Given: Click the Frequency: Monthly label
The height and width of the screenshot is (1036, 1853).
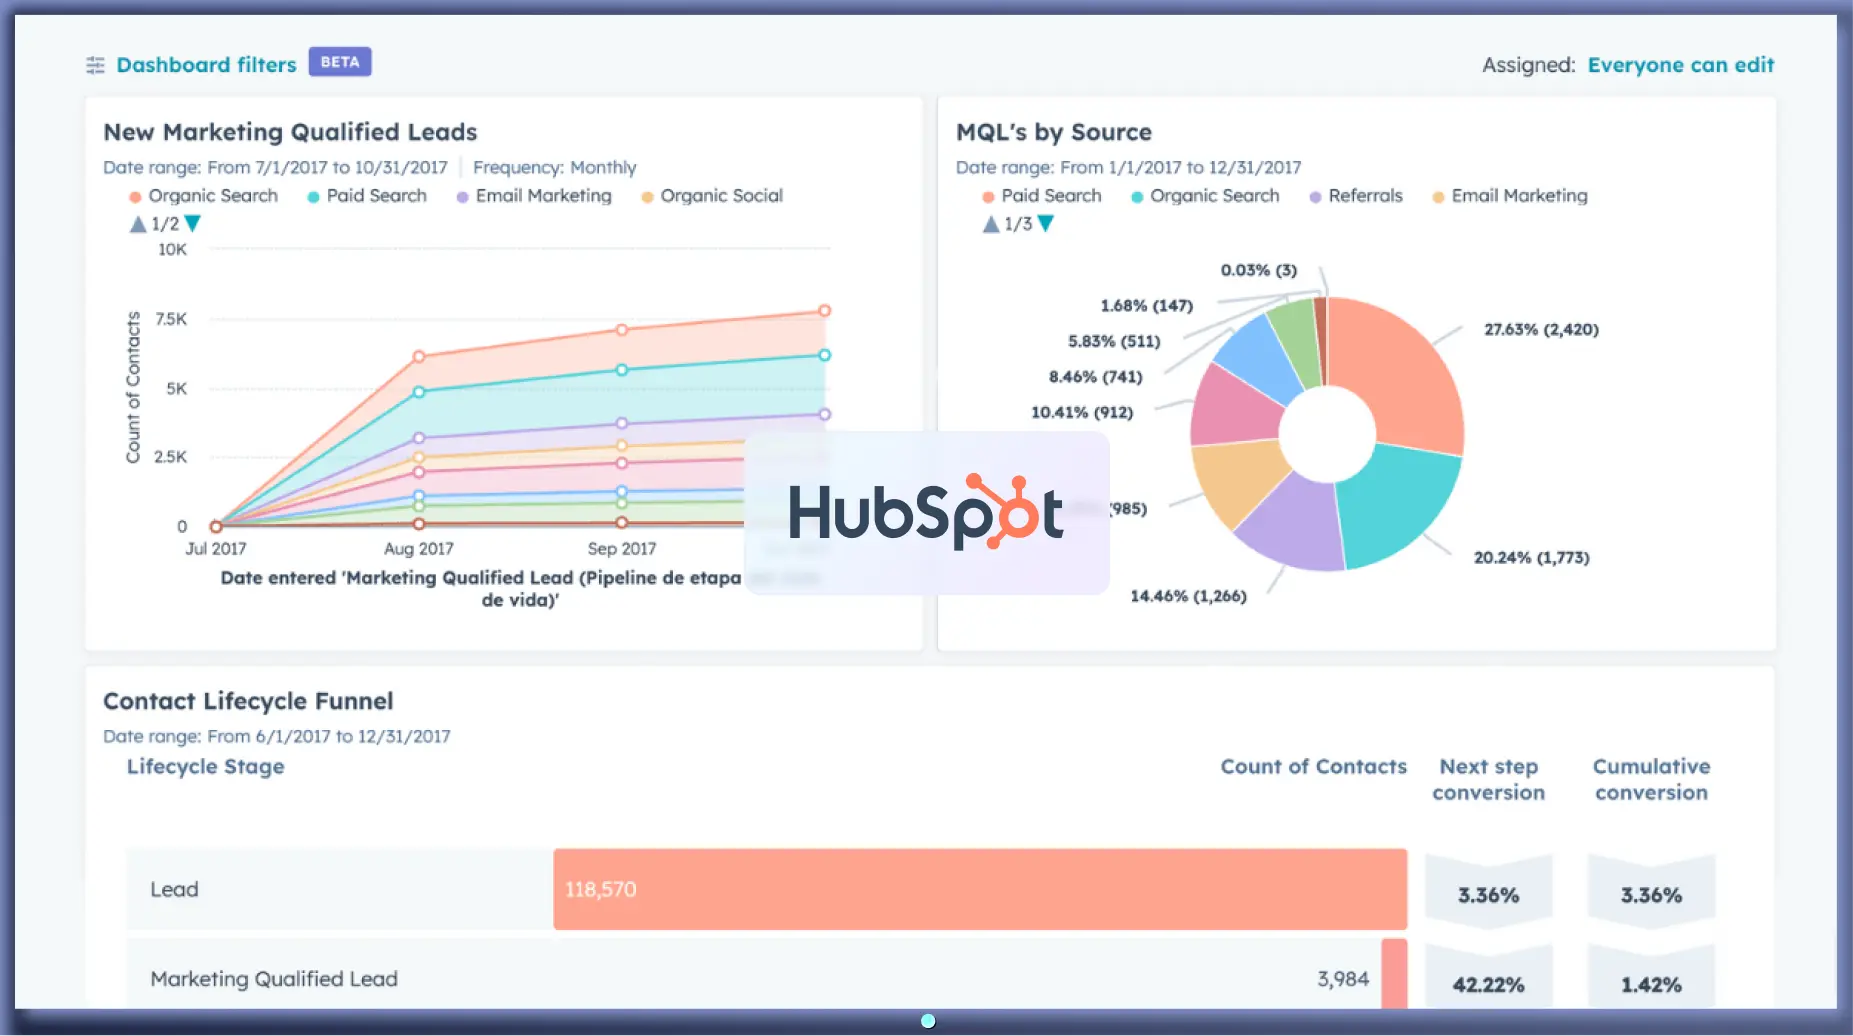Looking at the screenshot, I should [554, 167].
